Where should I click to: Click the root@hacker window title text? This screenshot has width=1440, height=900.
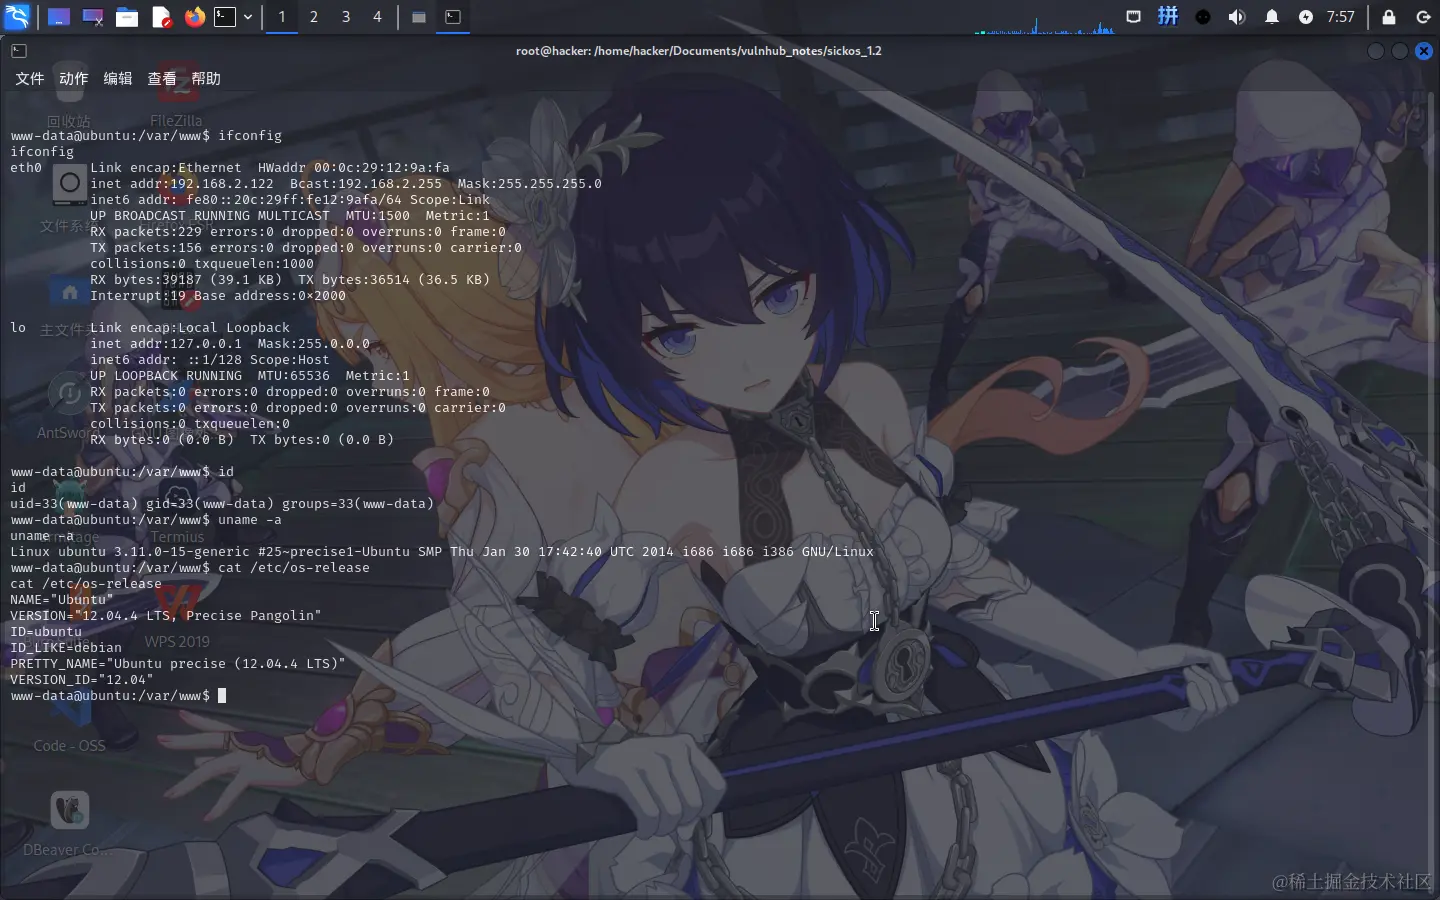click(699, 50)
